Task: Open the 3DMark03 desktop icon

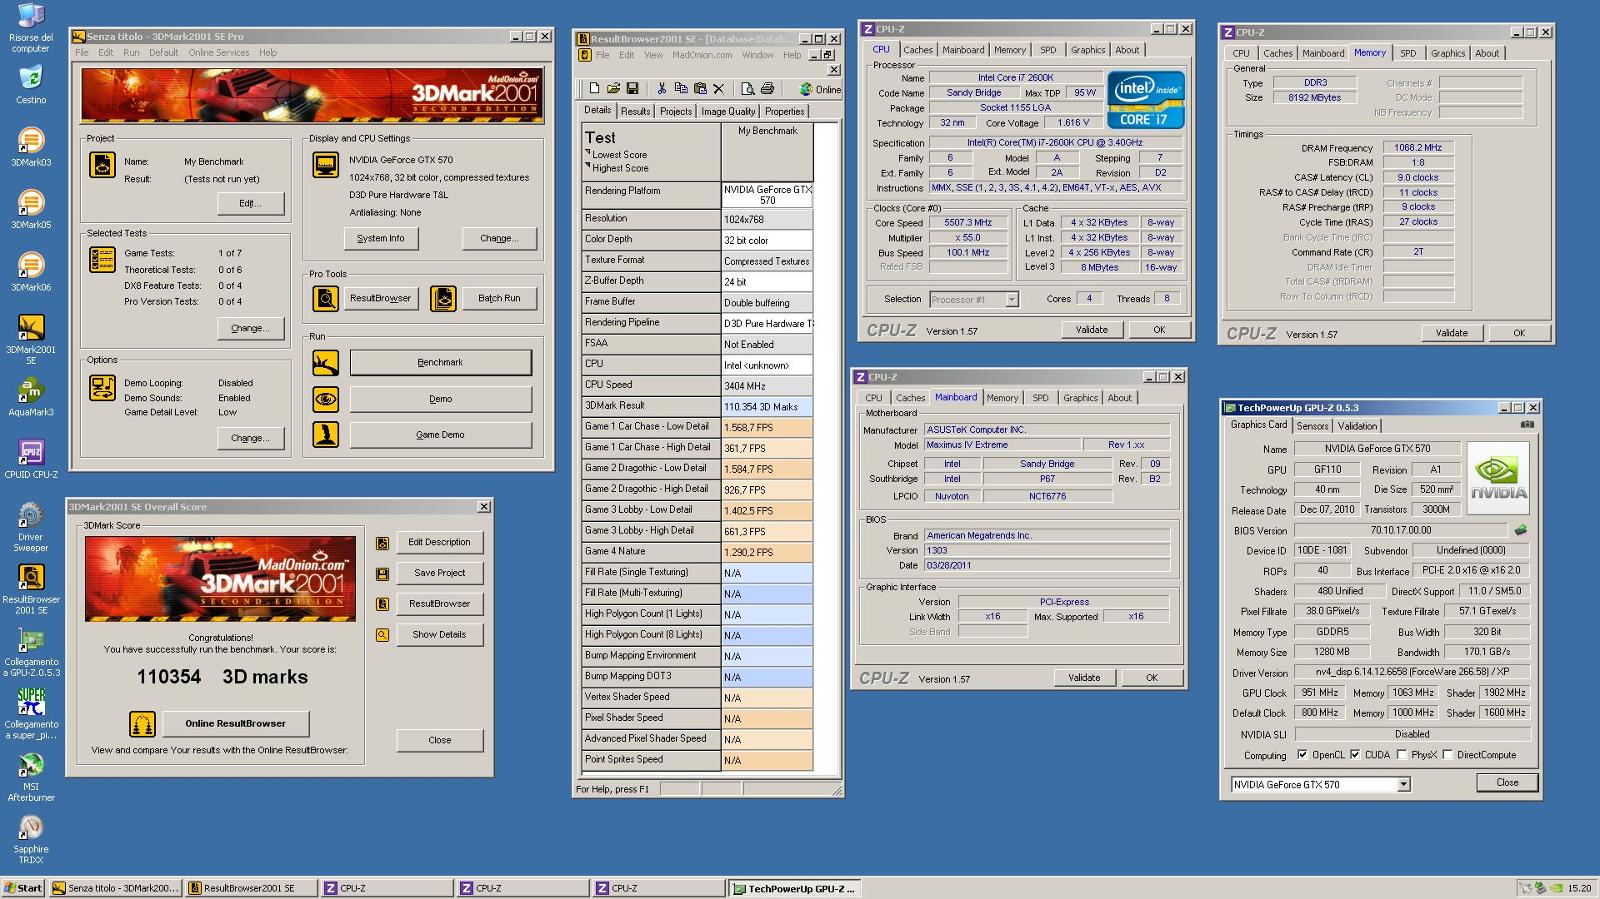Action: pyautogui.click(x=31, y=146)
